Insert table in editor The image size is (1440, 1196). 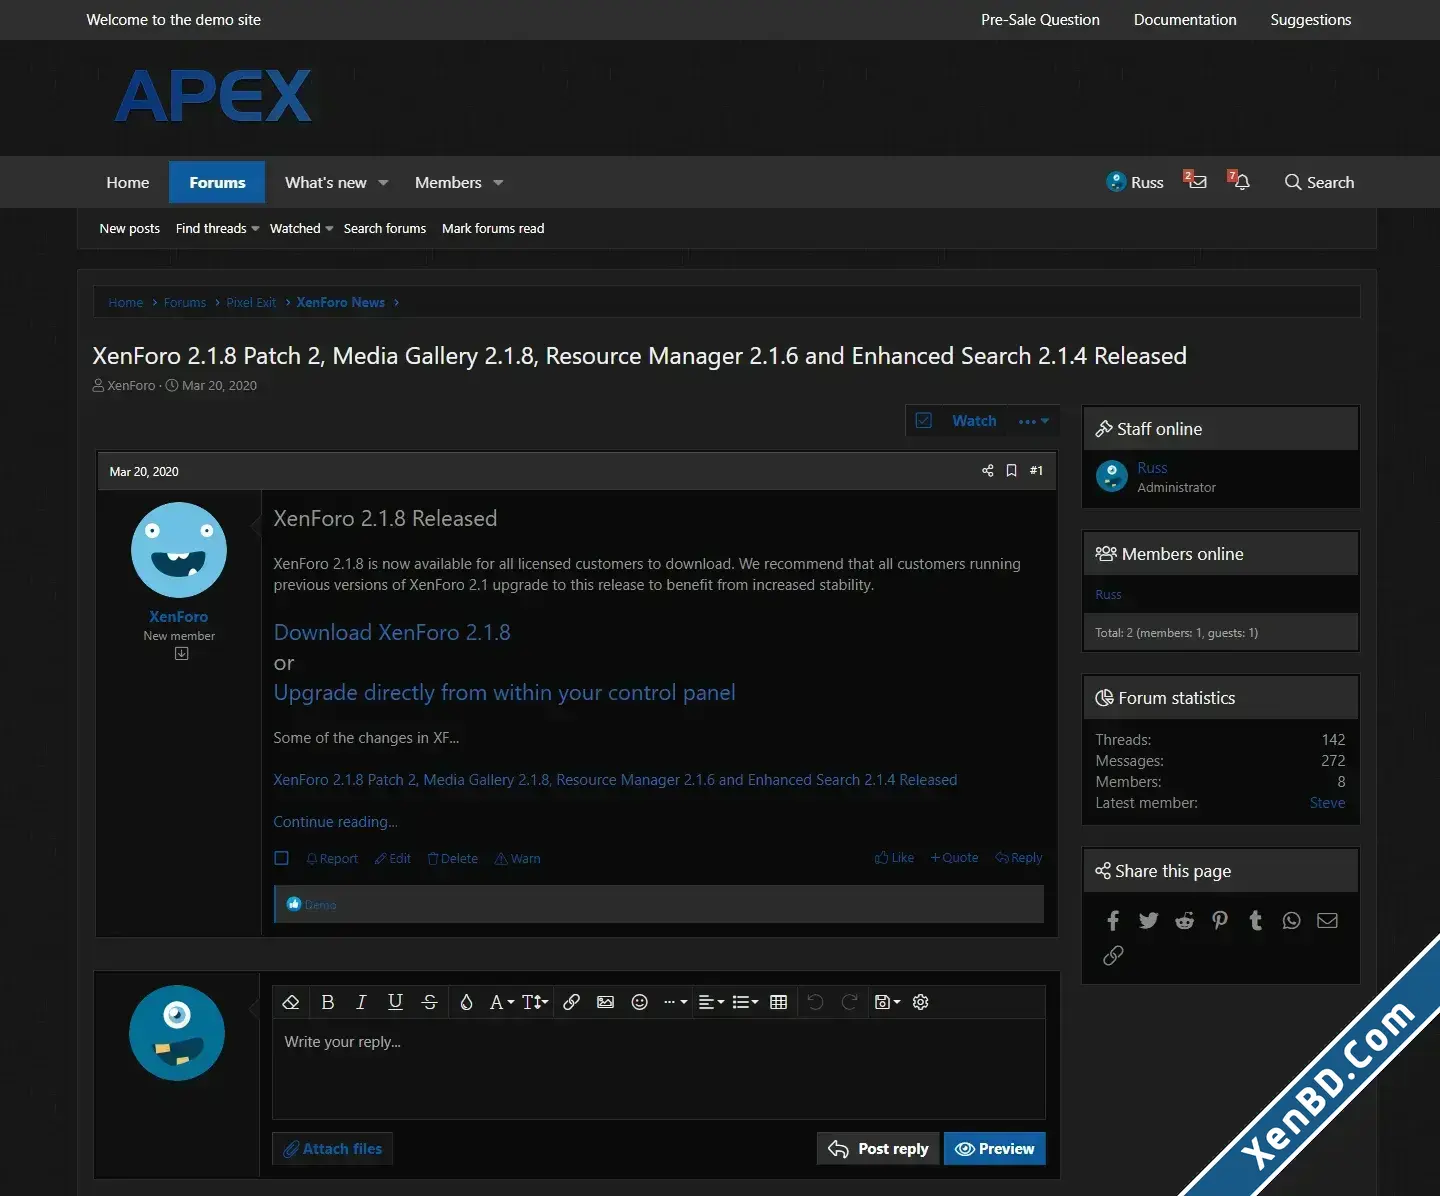779,1002
